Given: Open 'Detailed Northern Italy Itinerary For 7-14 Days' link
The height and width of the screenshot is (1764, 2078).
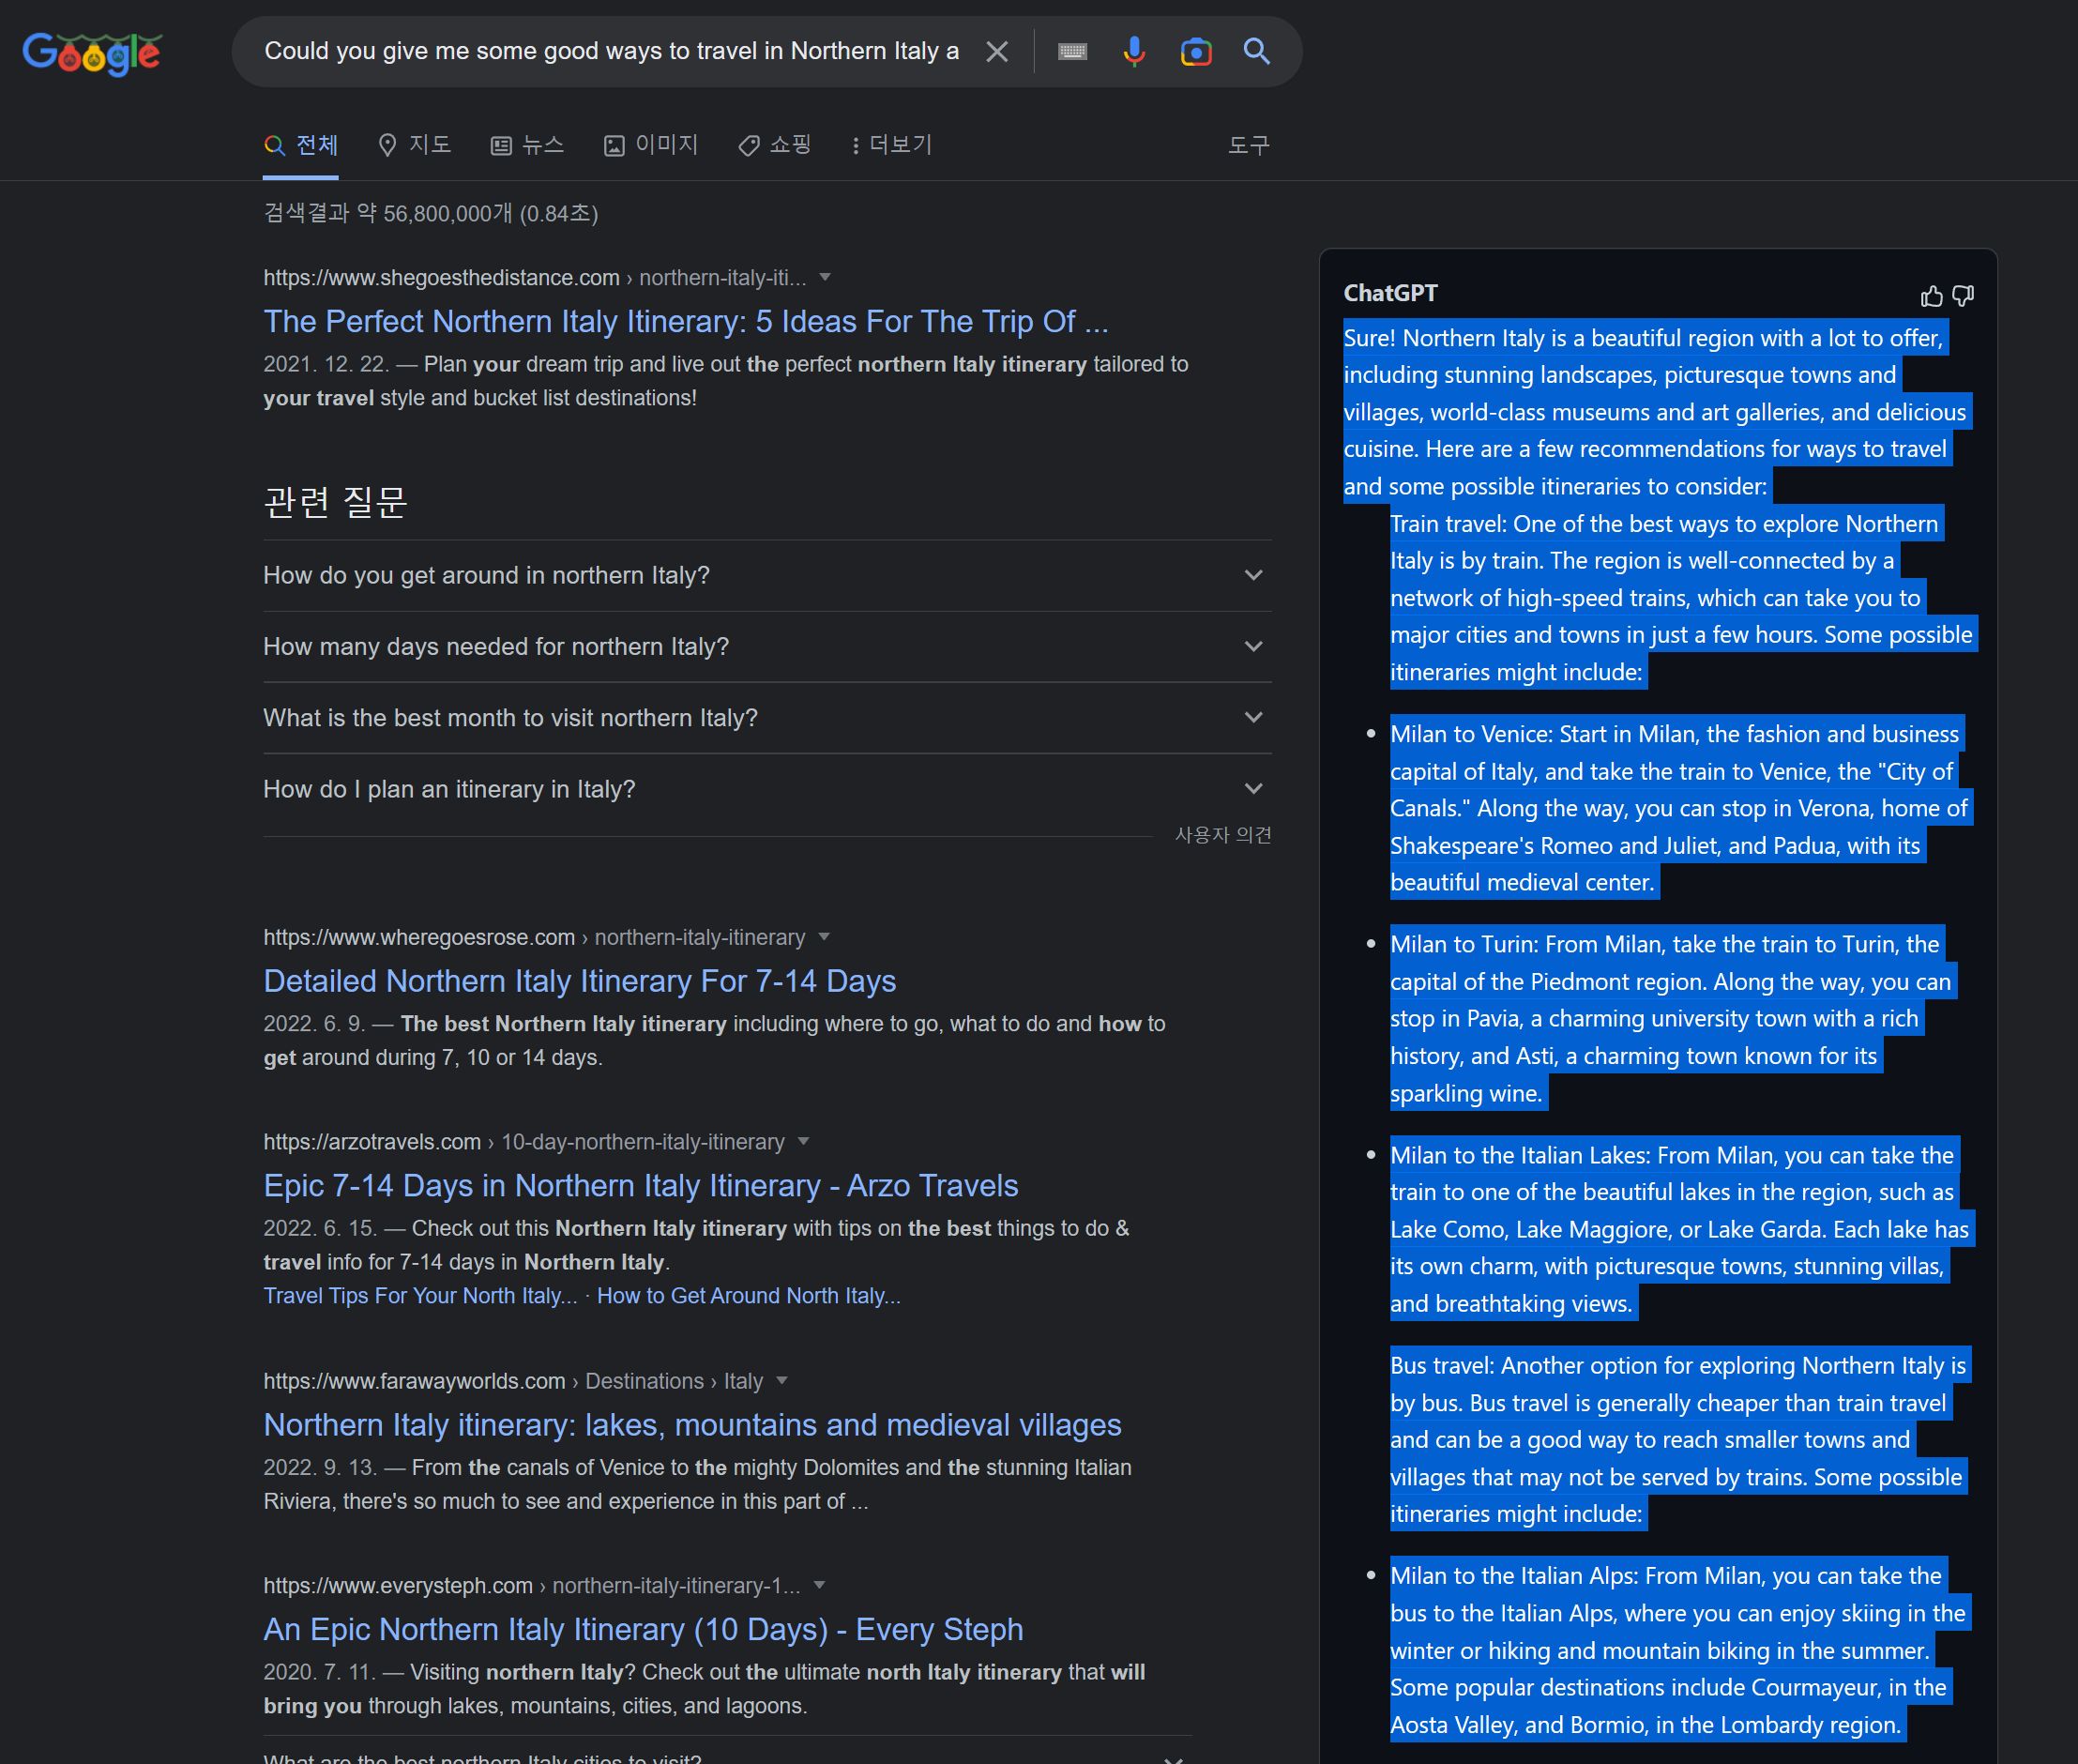Looking at the screenshot, I should coord(579,981).
